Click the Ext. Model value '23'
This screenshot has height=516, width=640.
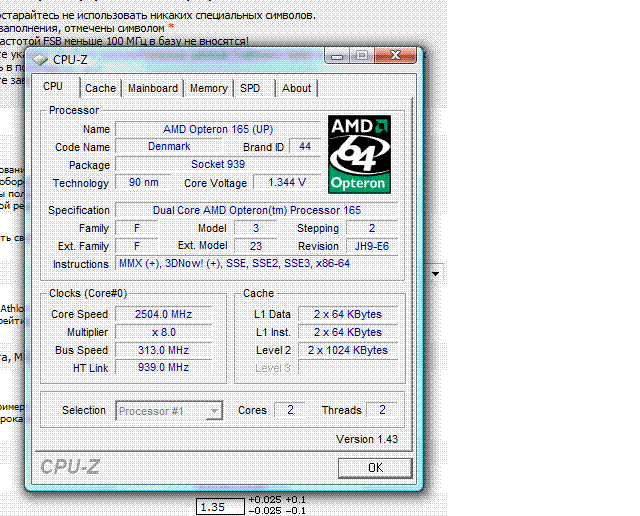click(256, 246)
